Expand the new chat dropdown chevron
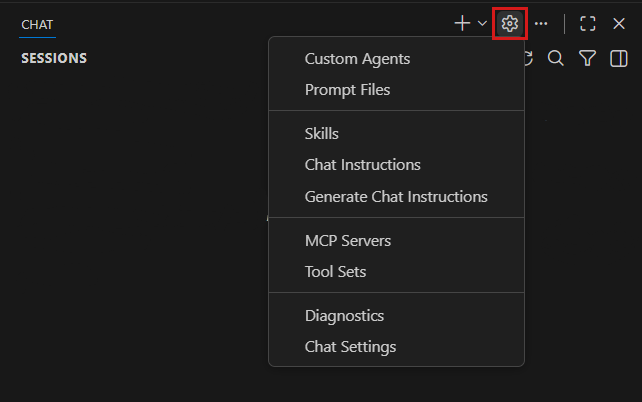The height and width of the screenshot is (402, 642). coord(482,23)
